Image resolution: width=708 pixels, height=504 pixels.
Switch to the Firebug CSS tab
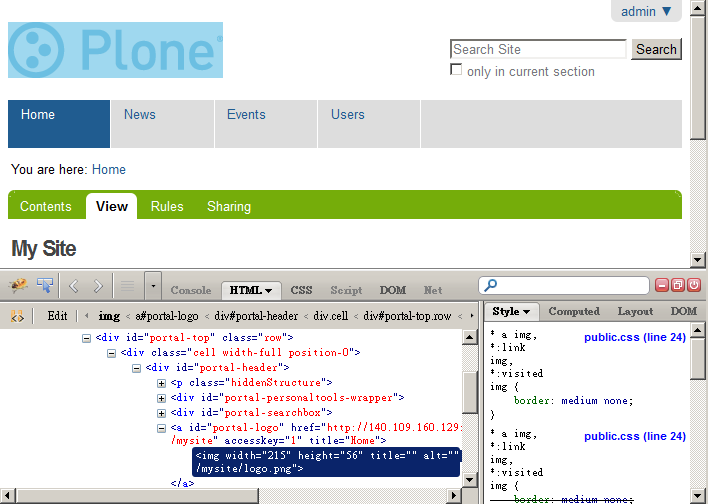click(301, 290)
